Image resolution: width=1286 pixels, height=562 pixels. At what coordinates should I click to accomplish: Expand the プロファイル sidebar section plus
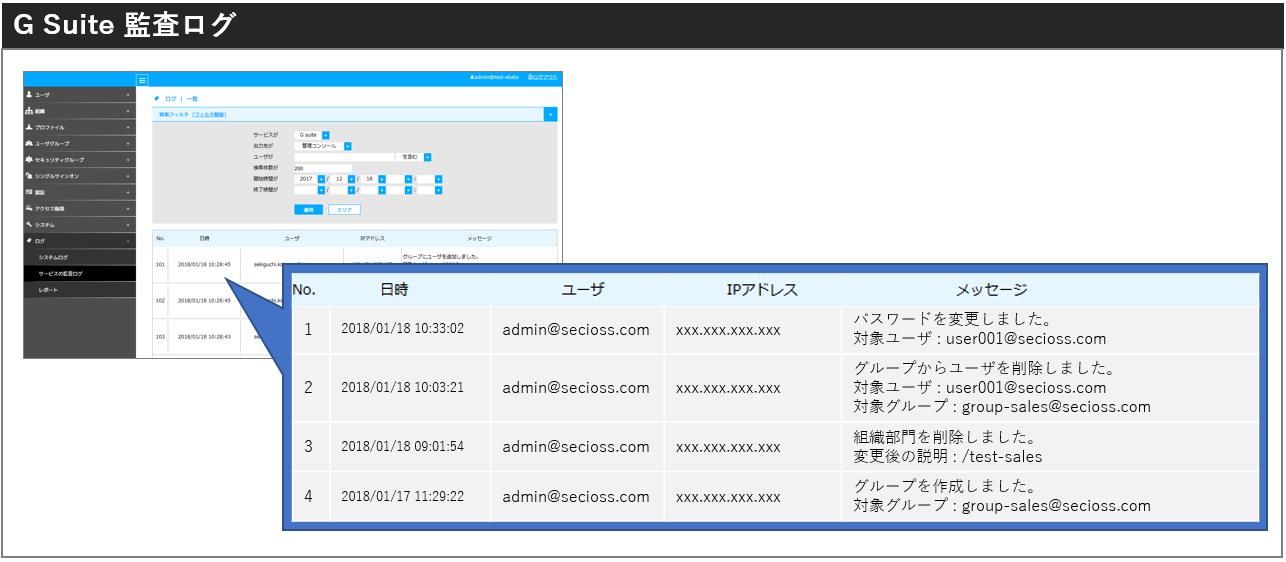(128, 127)
